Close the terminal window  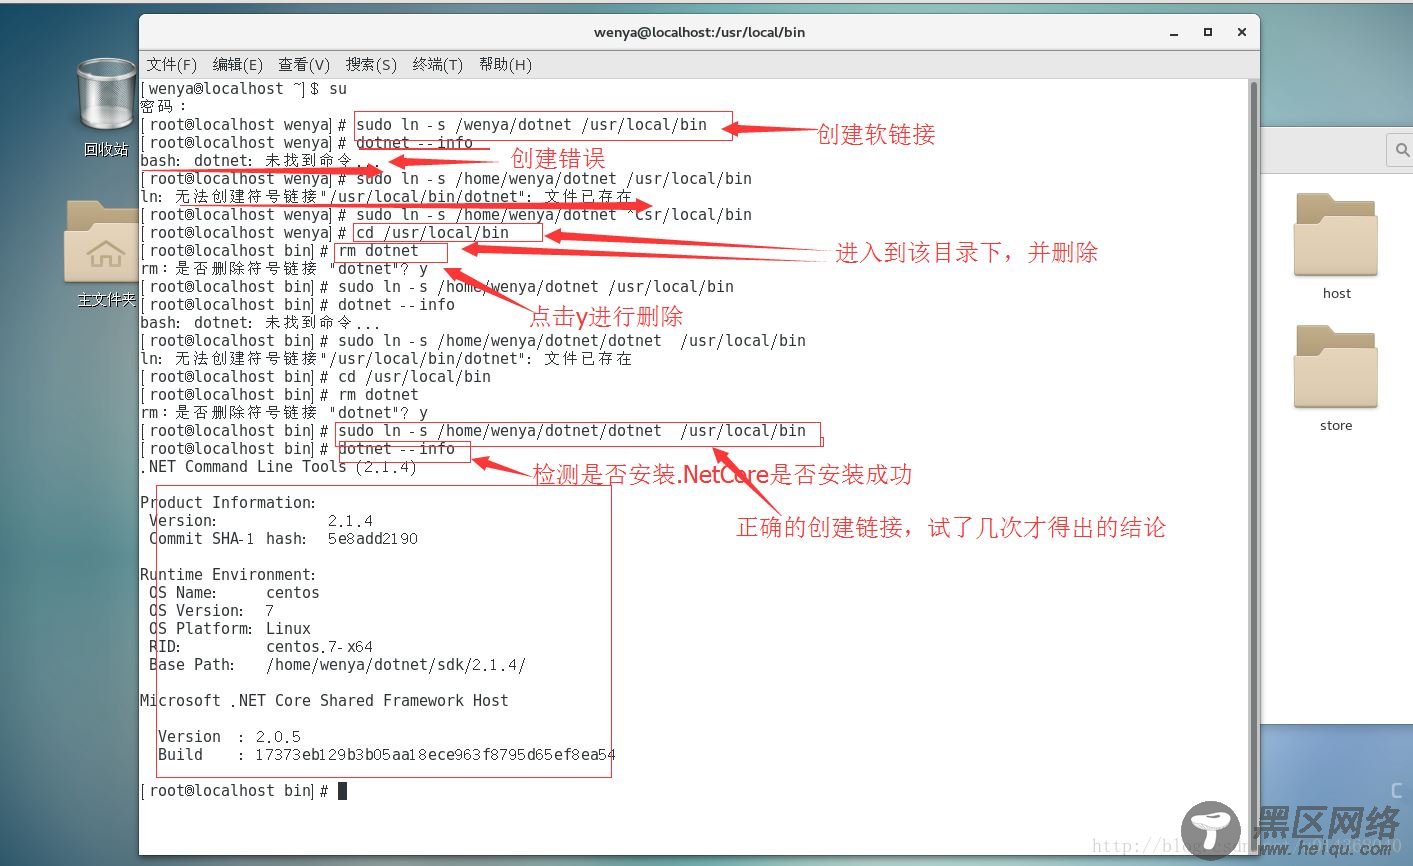pos(1242,32)
